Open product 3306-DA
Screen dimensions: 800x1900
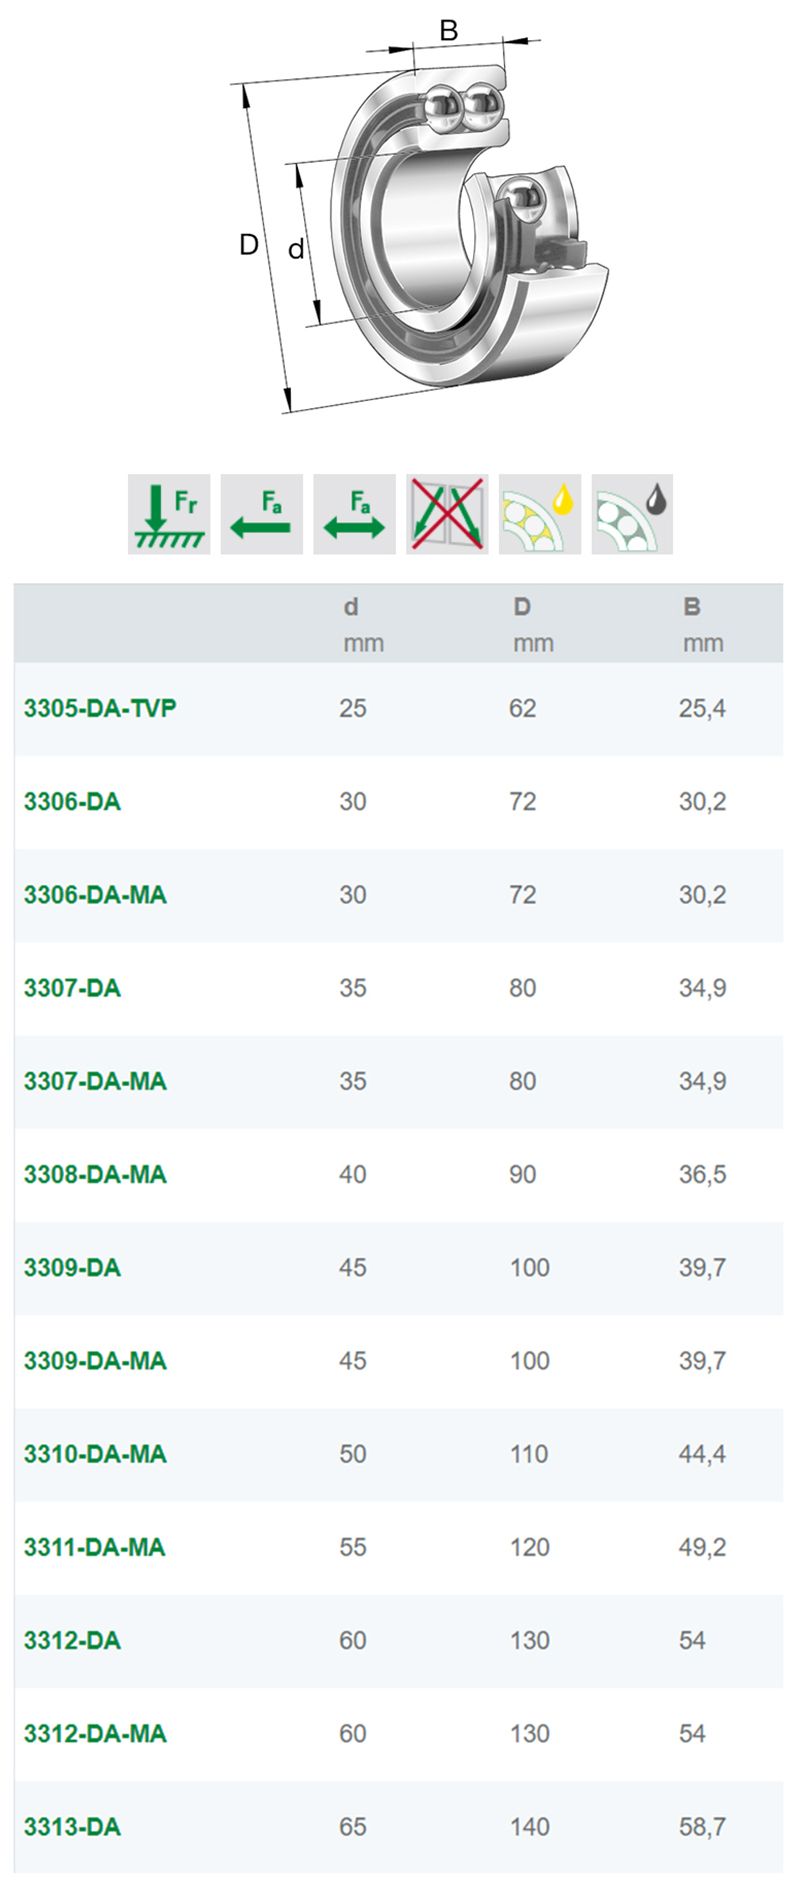(x=72, y=802)
